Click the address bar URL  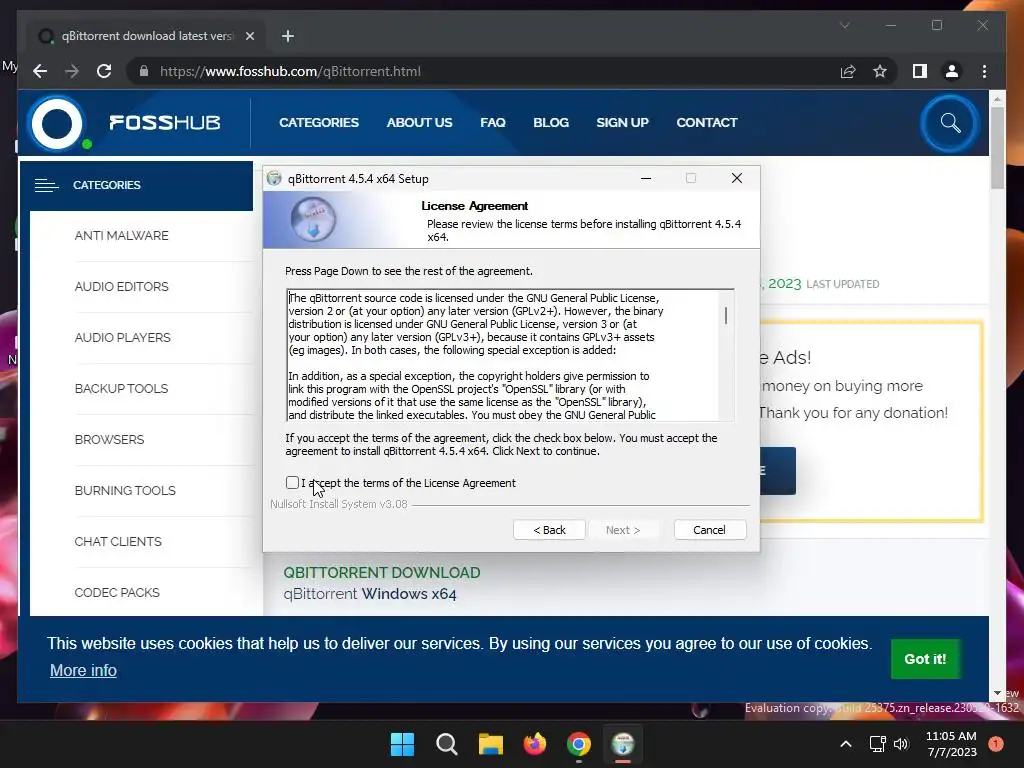[290, 71]
